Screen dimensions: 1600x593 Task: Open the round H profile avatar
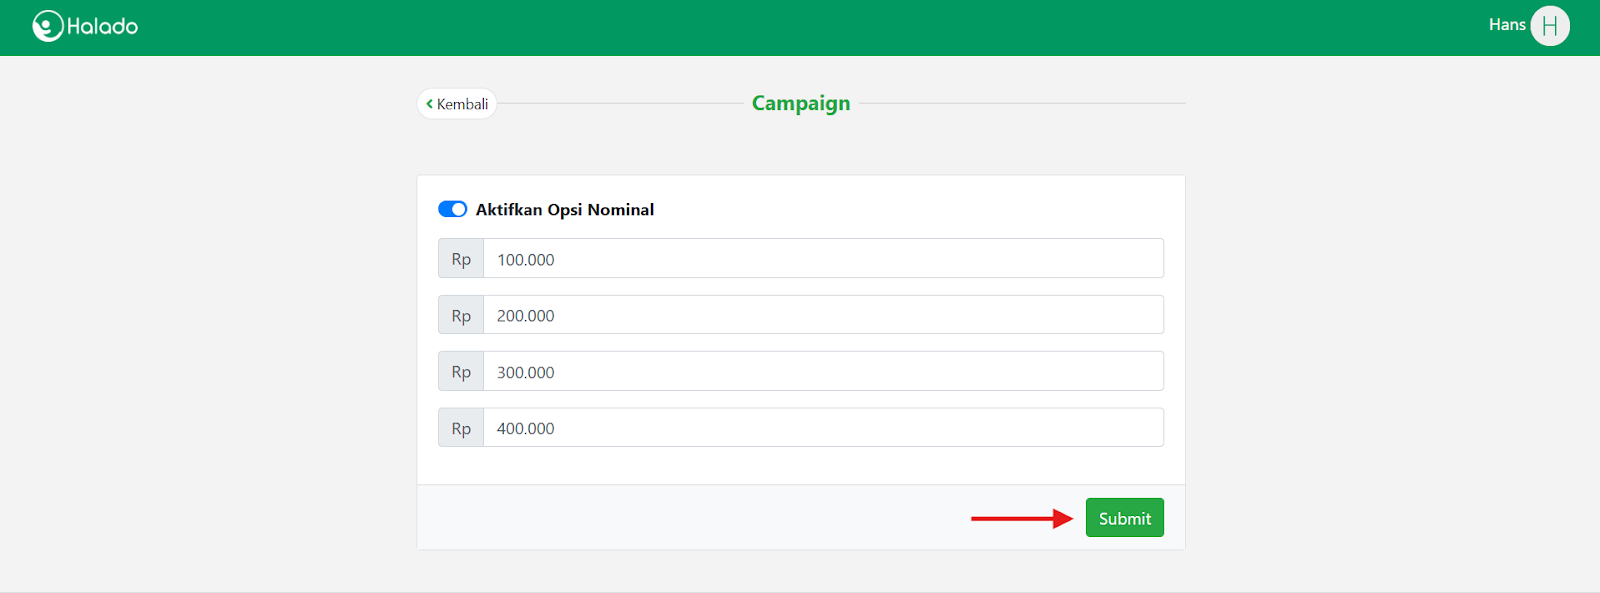tap(1549, 26)
